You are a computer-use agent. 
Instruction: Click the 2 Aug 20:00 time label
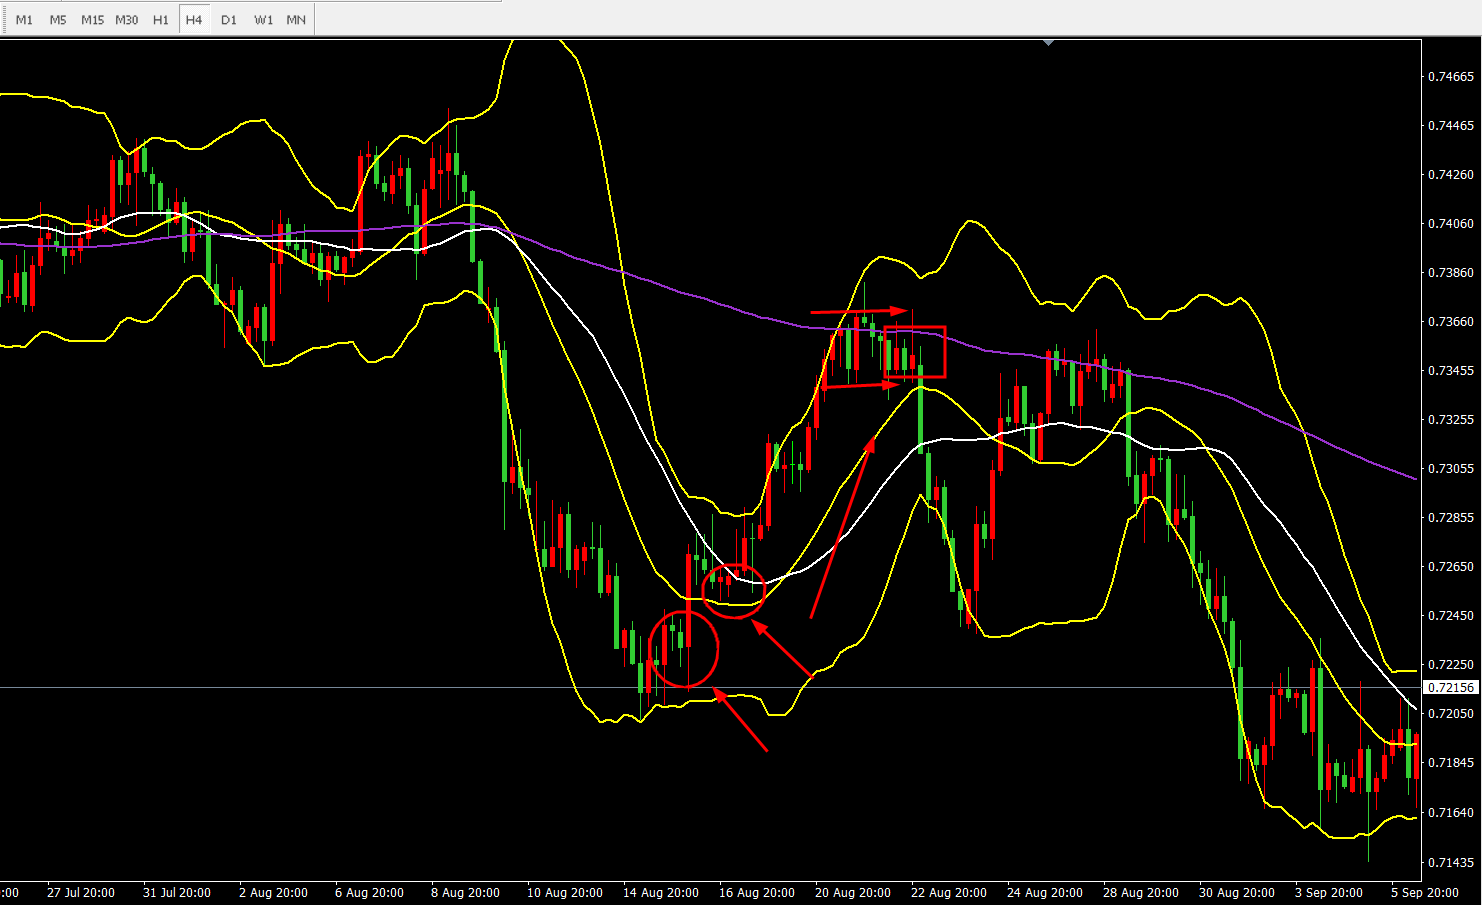coord(273,892)
